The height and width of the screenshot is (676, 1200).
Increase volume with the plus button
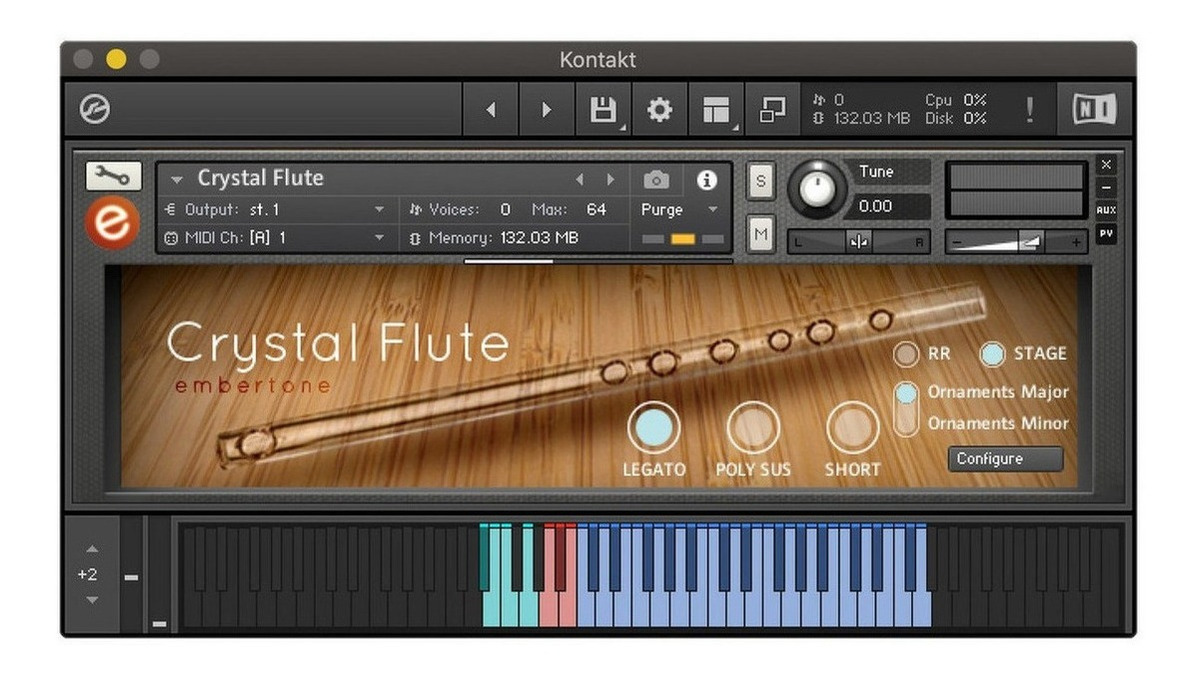point(1076,242)
